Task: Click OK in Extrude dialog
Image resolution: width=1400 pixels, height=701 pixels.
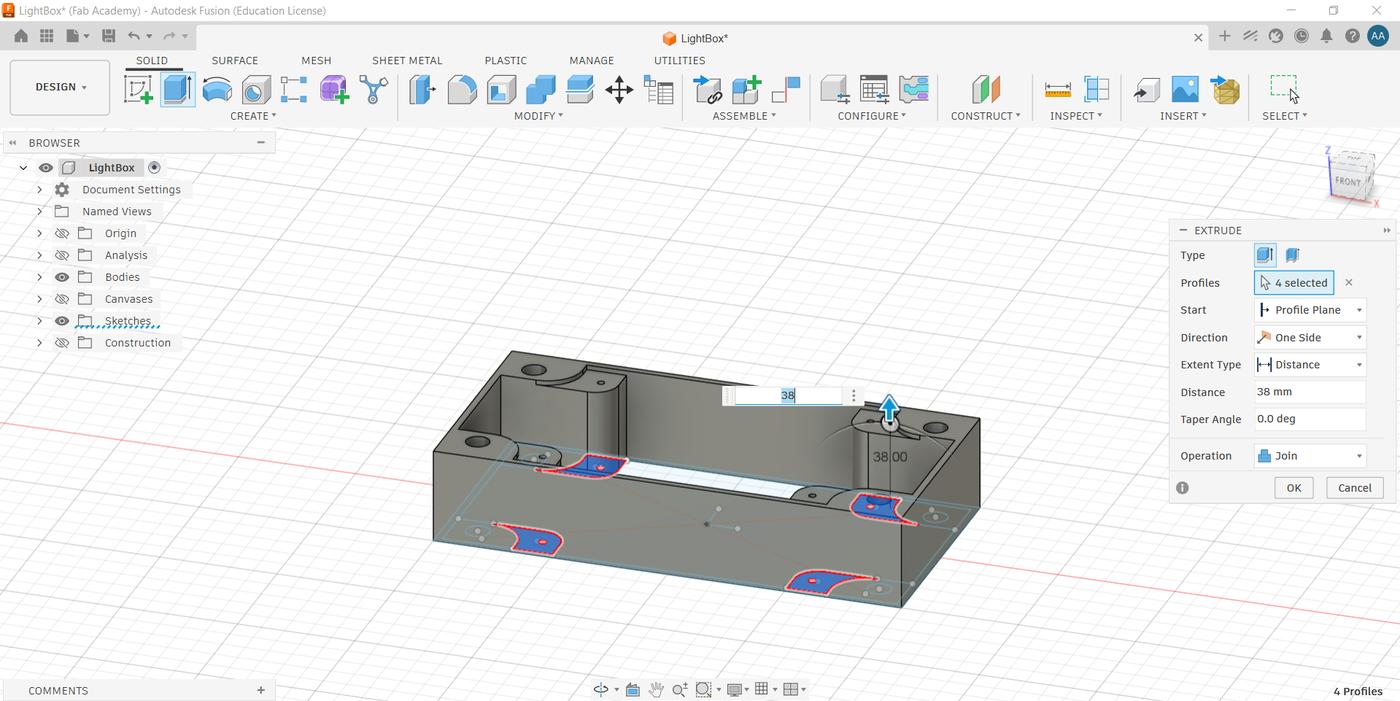Action: coord(1294,488)
